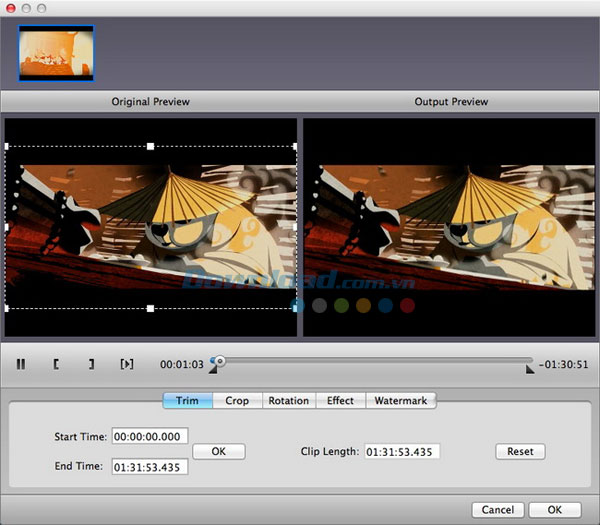Set trim start with left bracket icon
The width and height of the screenshot is (600, 525).
pos(56,364)
